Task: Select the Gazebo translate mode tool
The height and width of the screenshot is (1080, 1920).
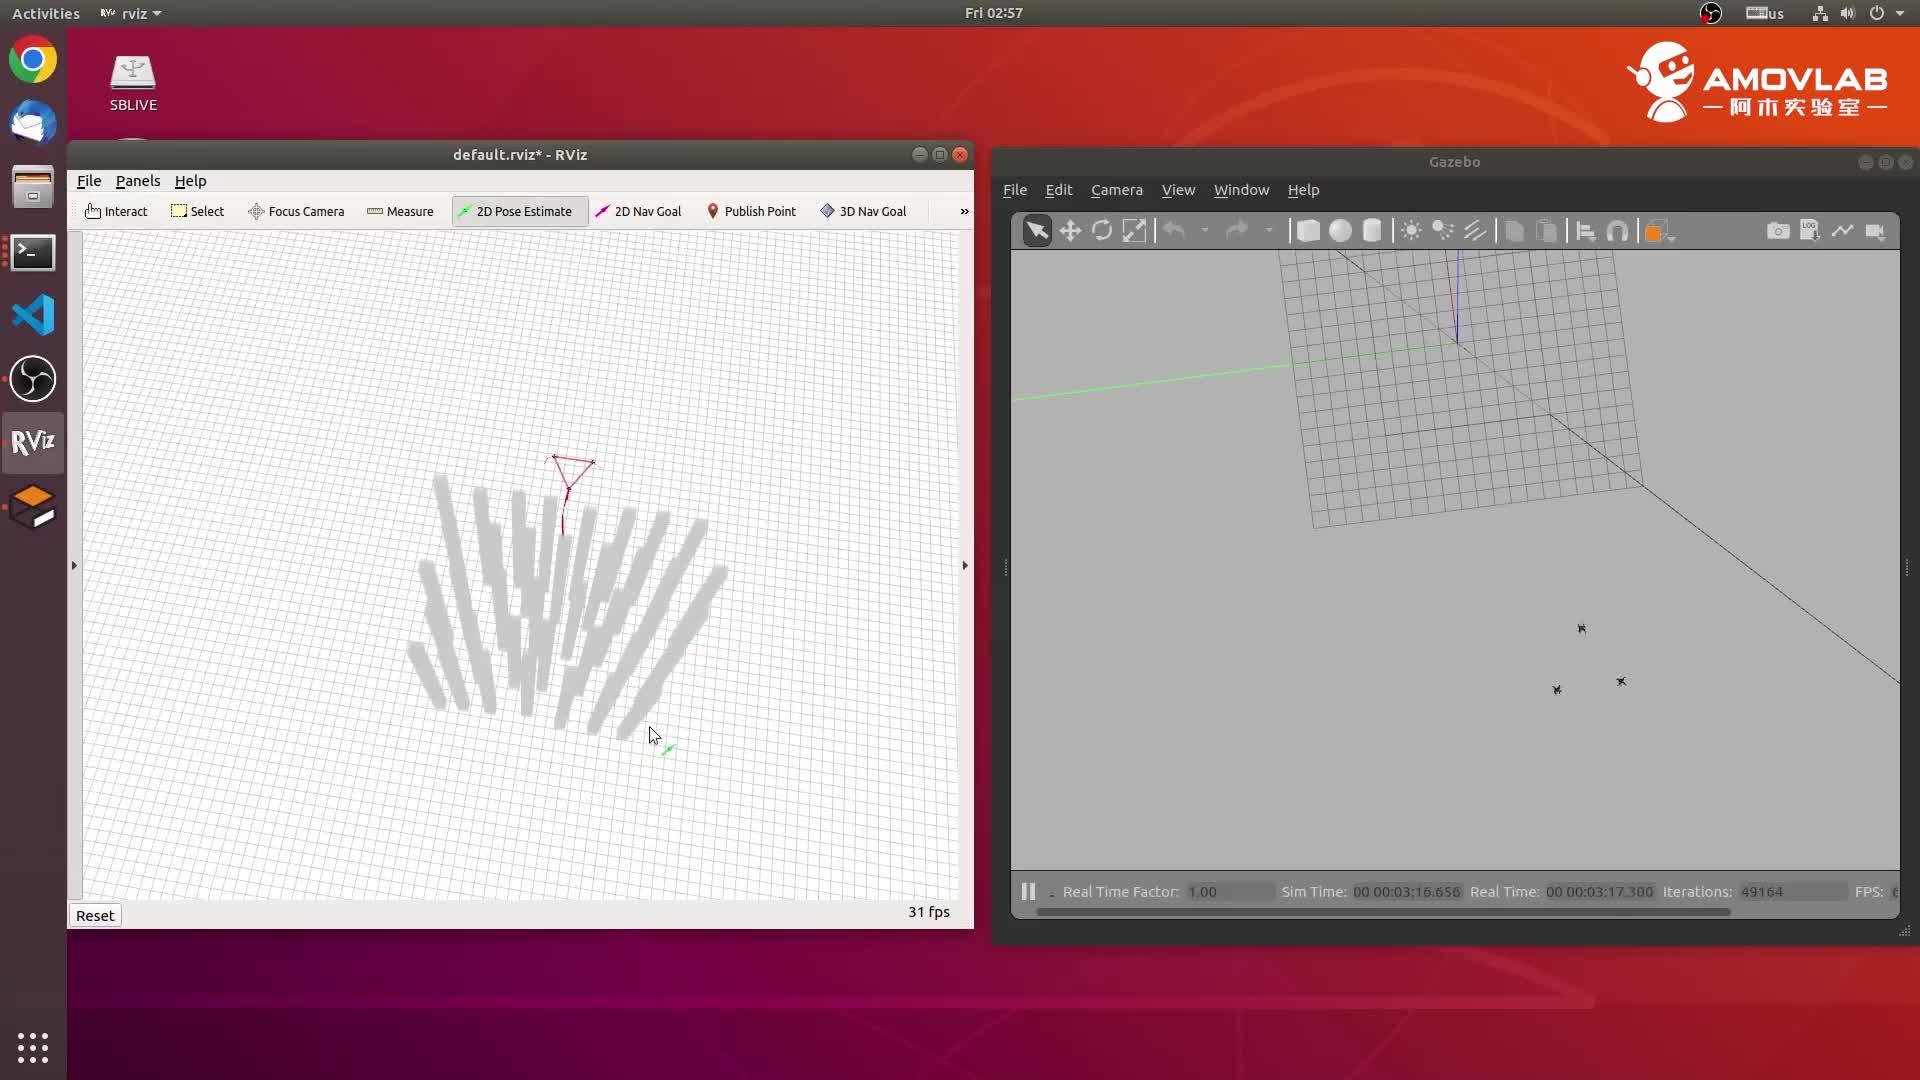Action: pos(1070,231)
